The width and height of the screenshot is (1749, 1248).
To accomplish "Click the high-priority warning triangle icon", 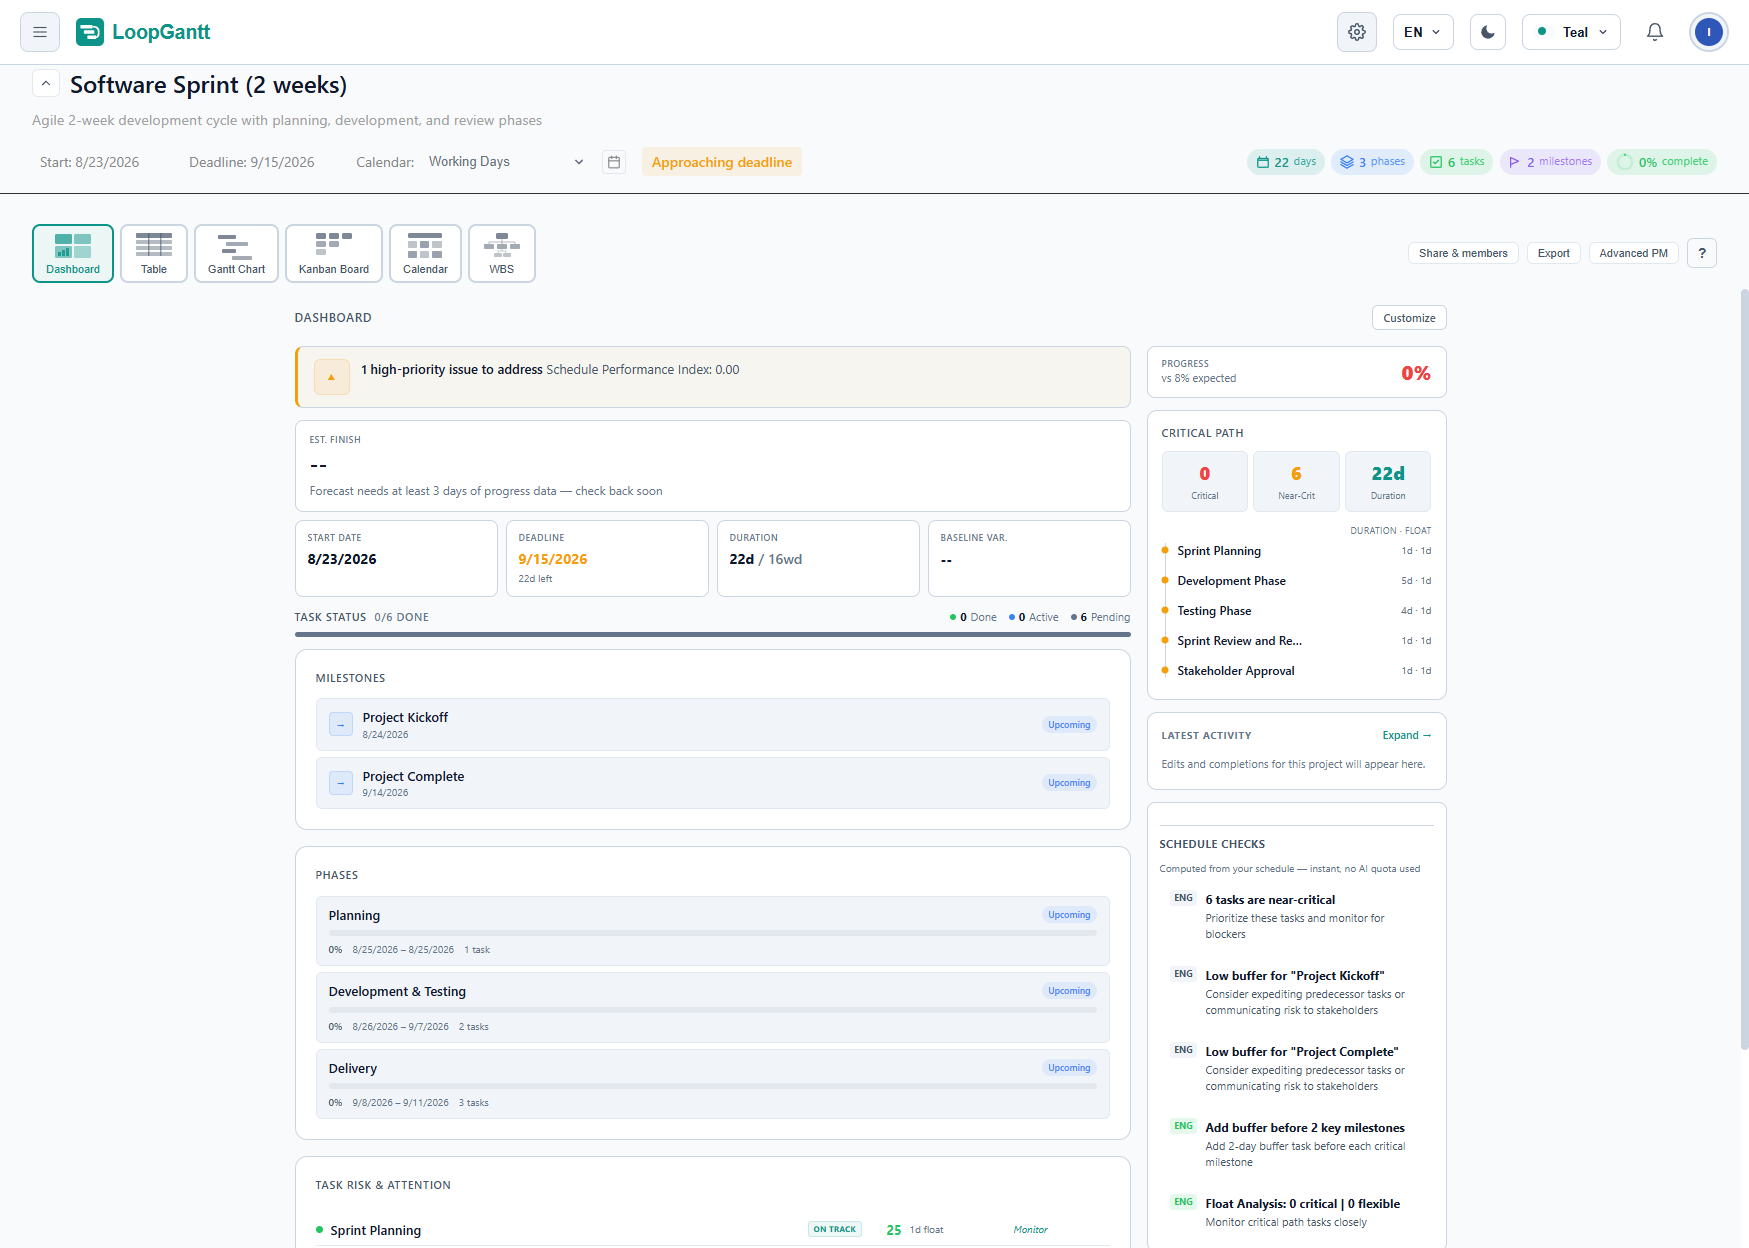I will (332, 377).
